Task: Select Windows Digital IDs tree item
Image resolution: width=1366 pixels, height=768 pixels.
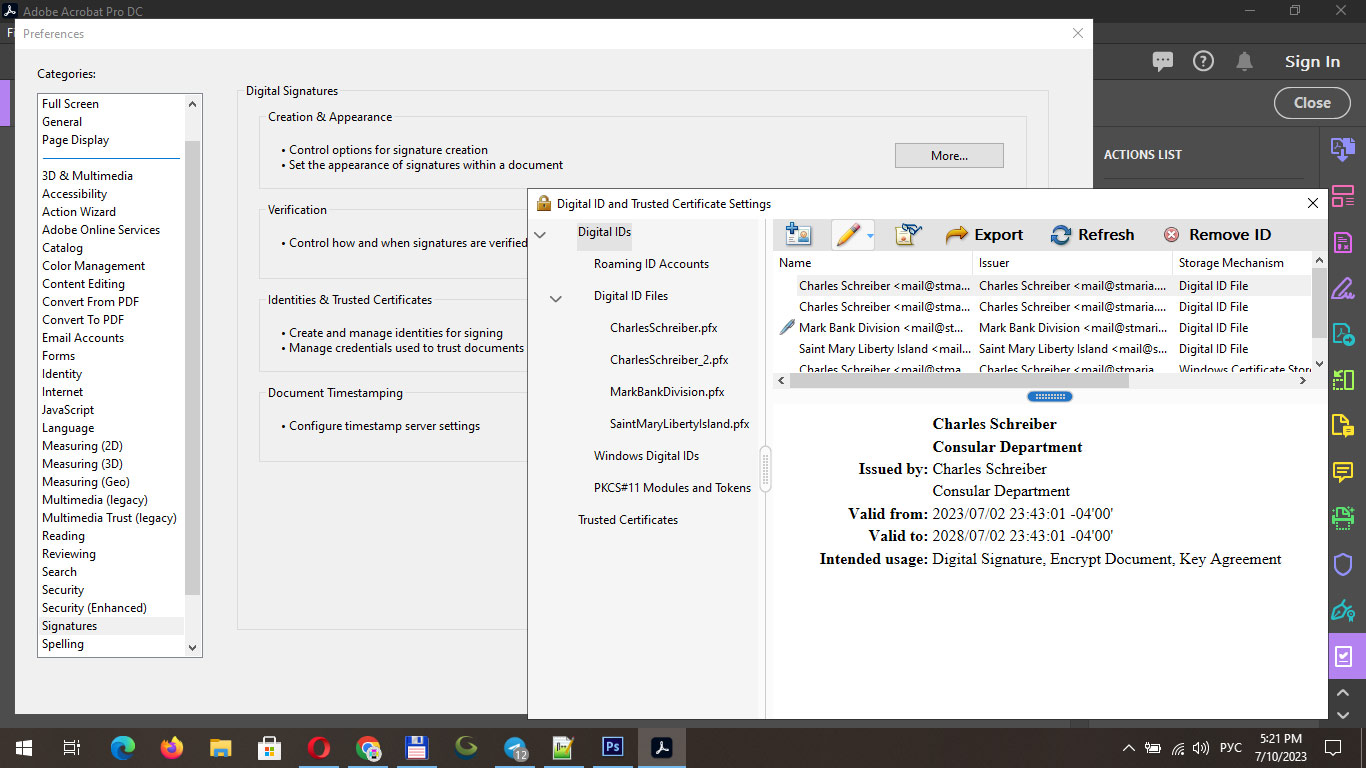Action: click(646, 456)
